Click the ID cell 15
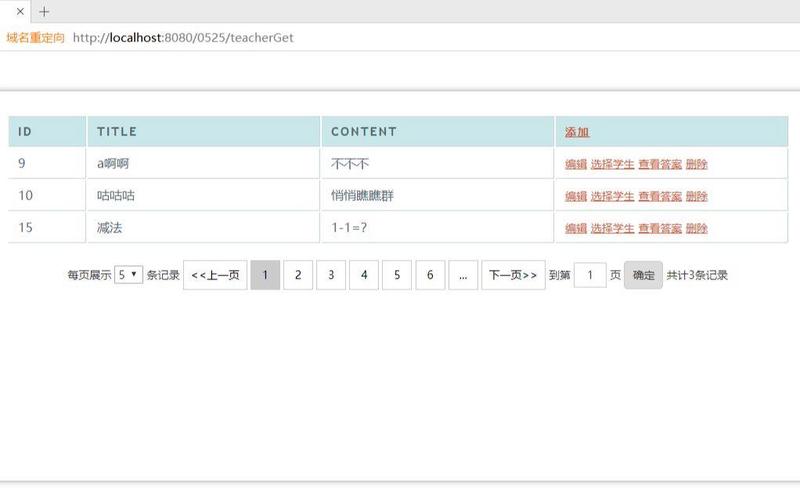Screen dimensions: 800x500 pyautogui.click(x=47, y=228)
